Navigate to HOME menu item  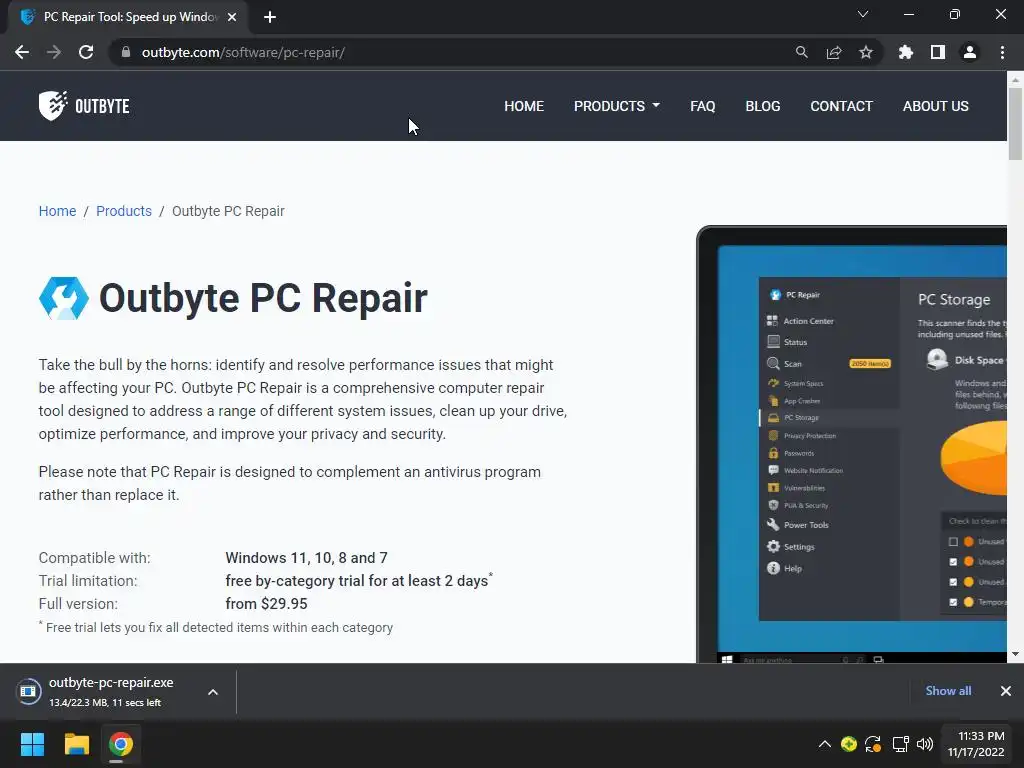tap(524, 106)
